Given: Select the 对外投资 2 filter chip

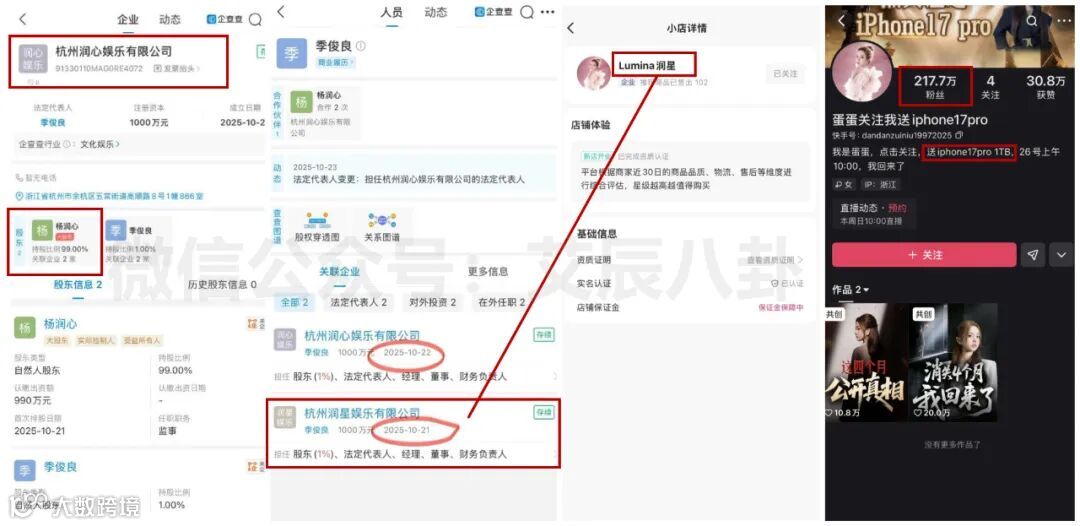Looking at the screenshot, I should (x=433, y=302).
